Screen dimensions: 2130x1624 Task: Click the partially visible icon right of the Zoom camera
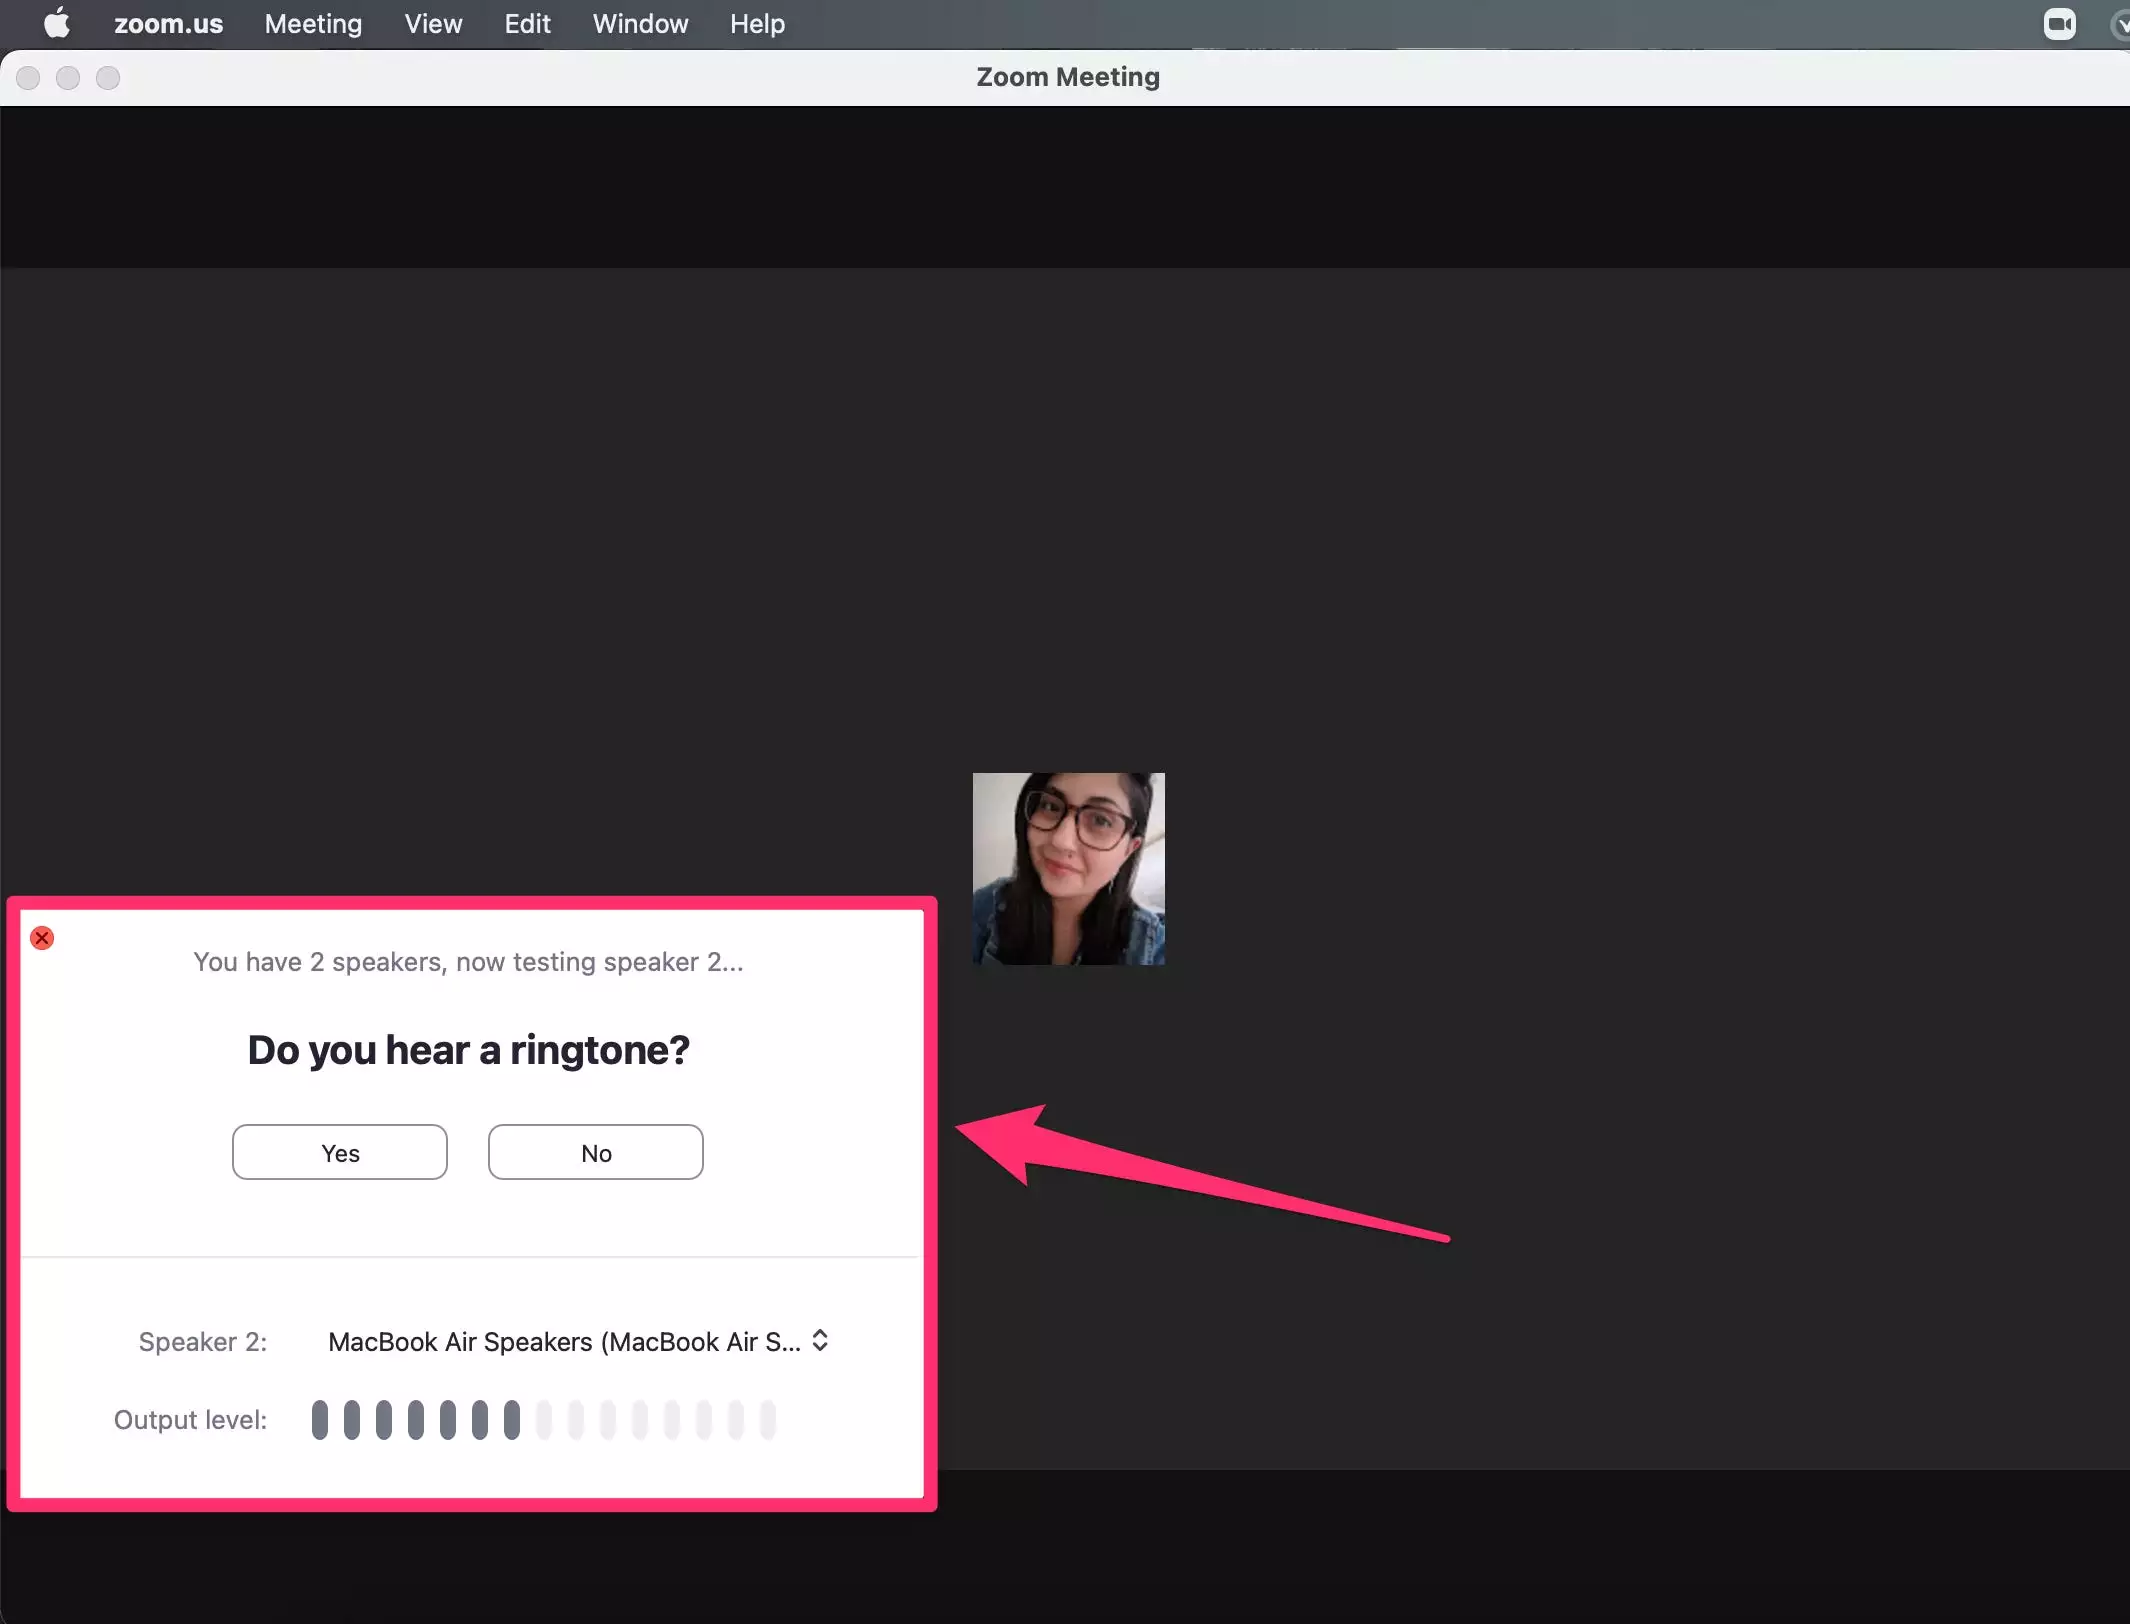pyautogui.click(x=2119, y=24)
